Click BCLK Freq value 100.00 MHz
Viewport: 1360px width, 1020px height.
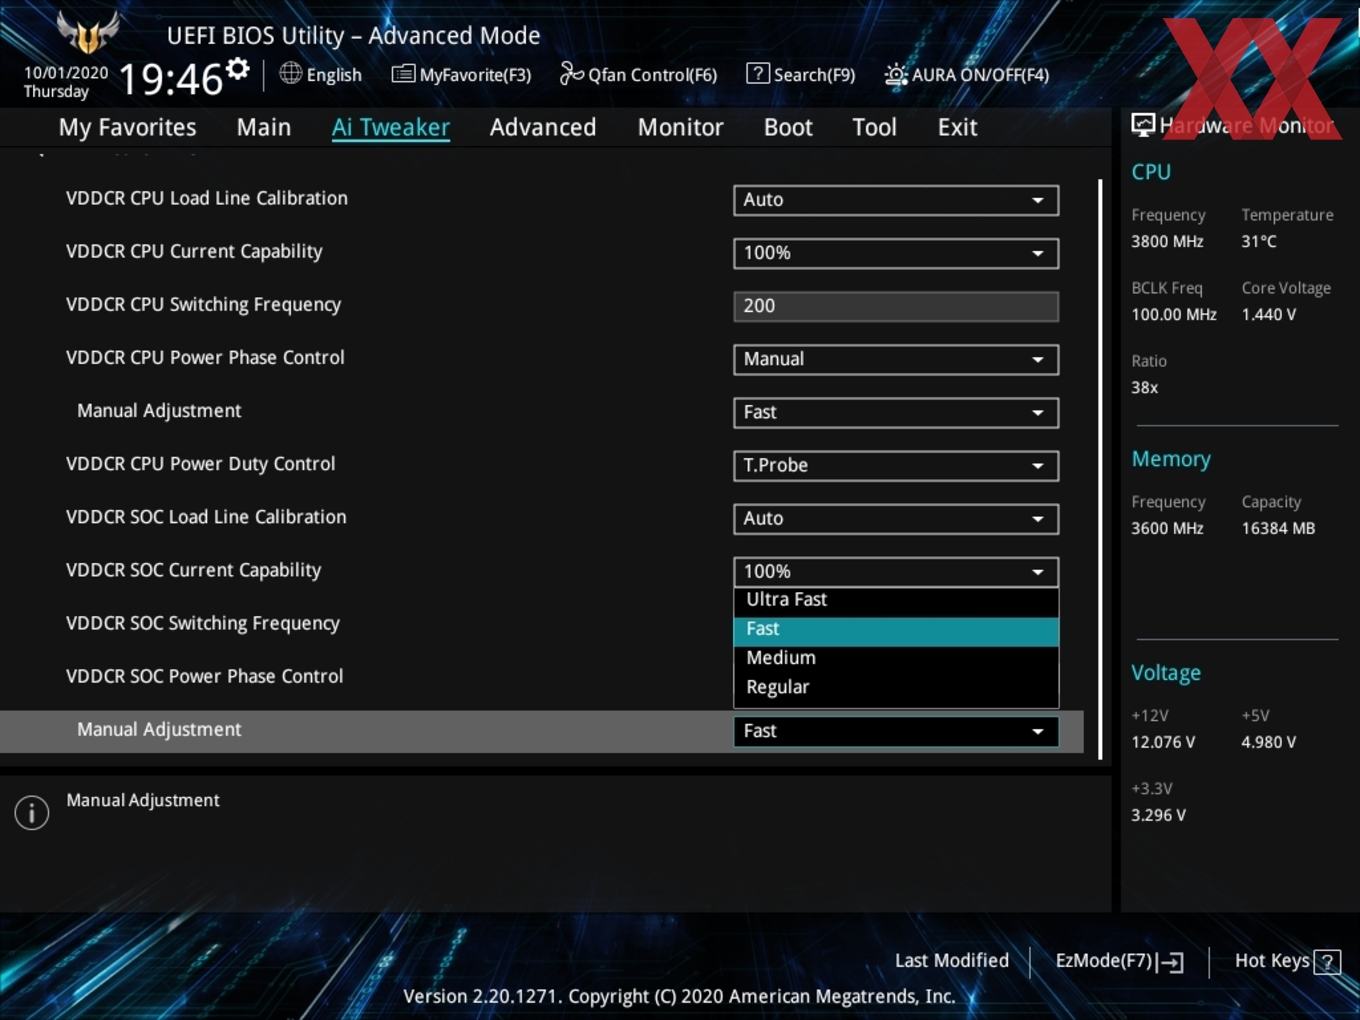click(x=1174, y=314)
